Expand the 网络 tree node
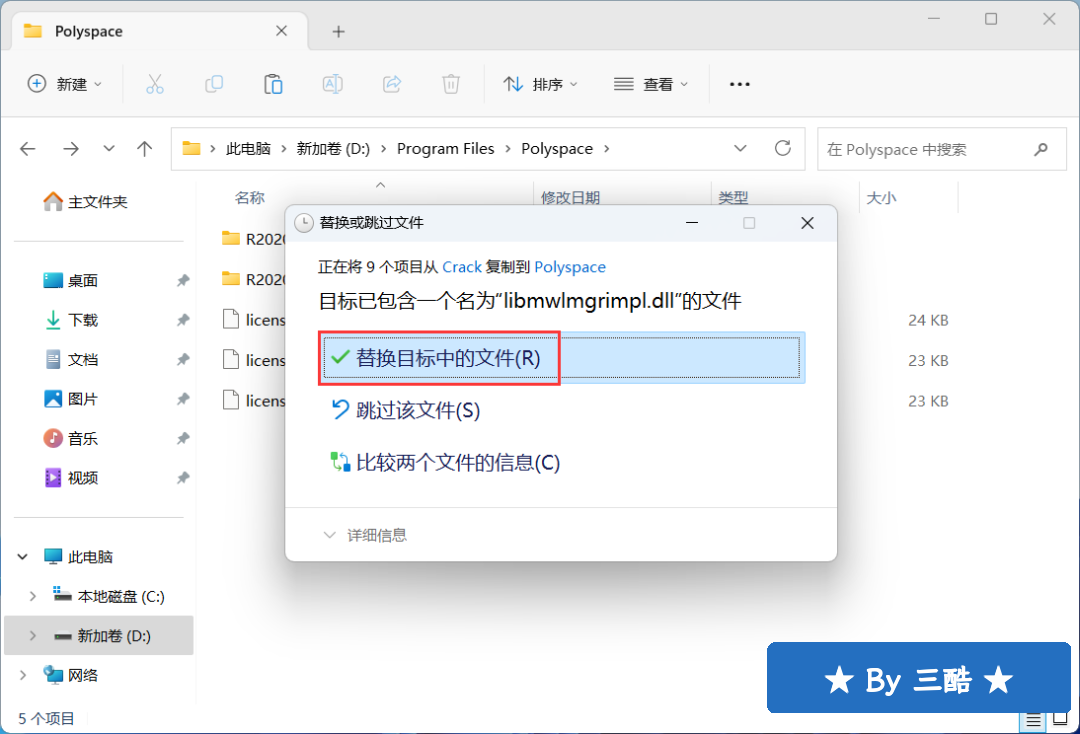 pos(23,675)
